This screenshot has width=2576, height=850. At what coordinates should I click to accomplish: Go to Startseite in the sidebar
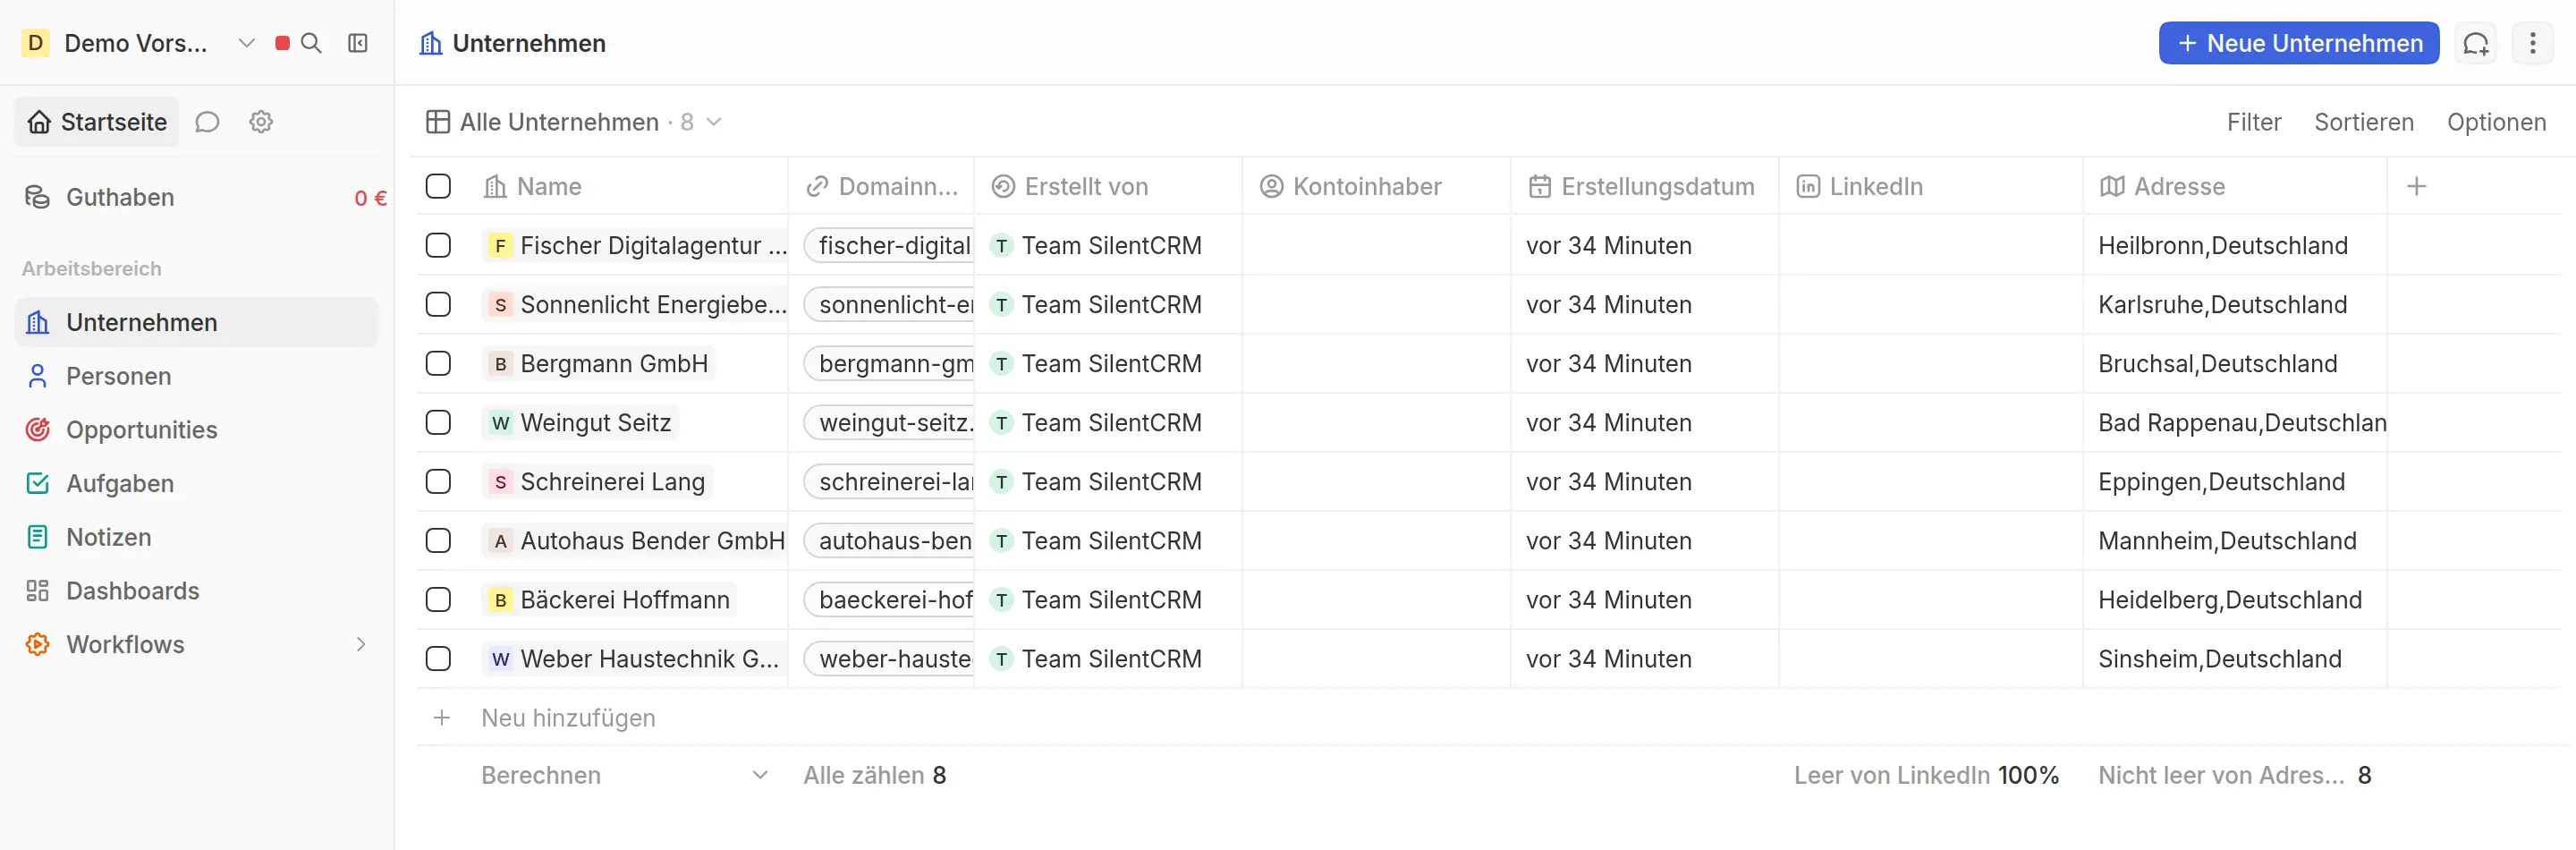pos(97,122)
